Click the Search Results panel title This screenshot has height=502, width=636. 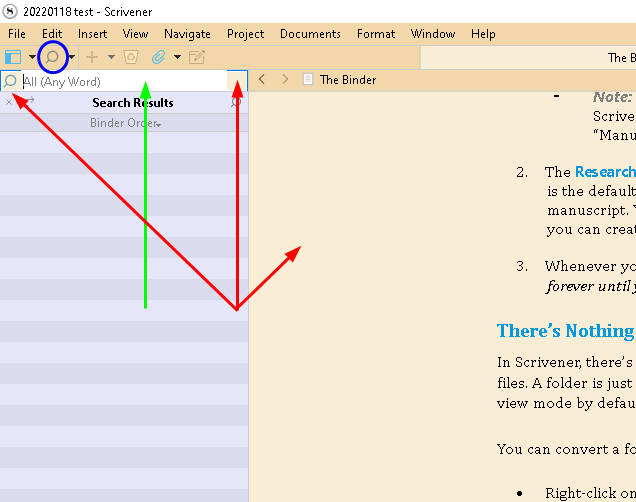pos(133,103)
